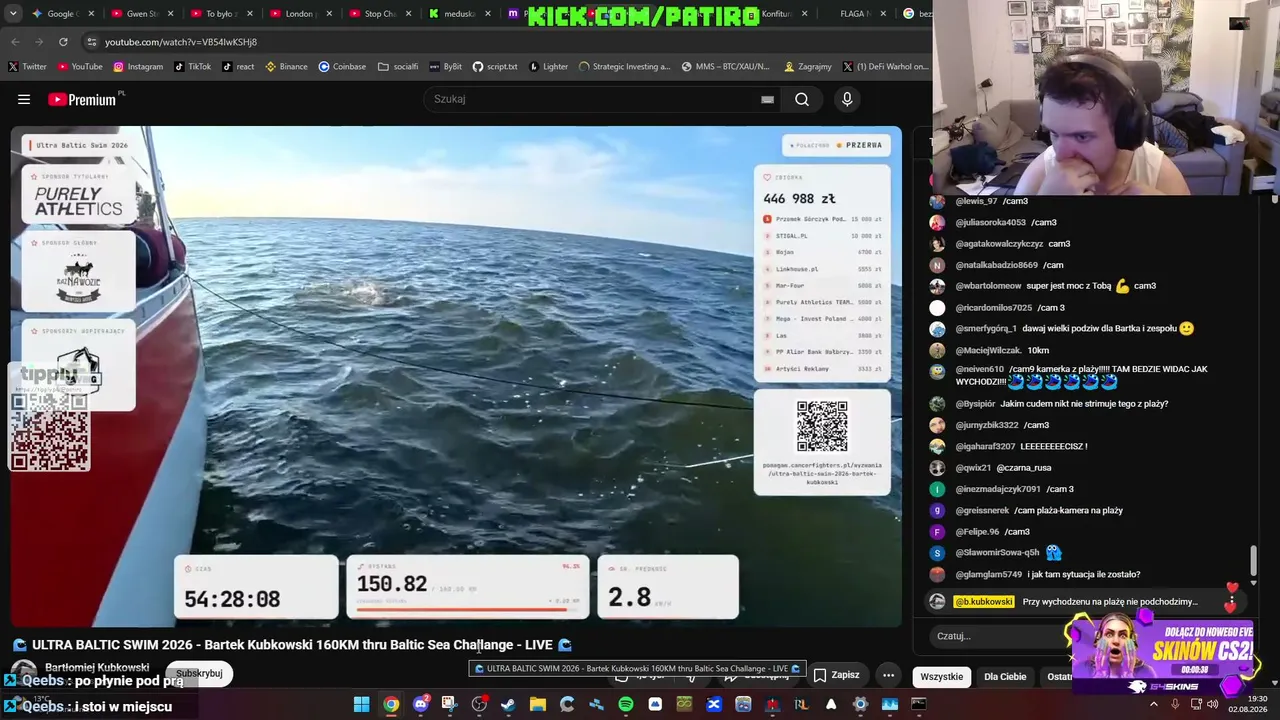Open the Windows Start menu
The width and height of the screenshot is (1280, 720).
[x=361, y=704]
